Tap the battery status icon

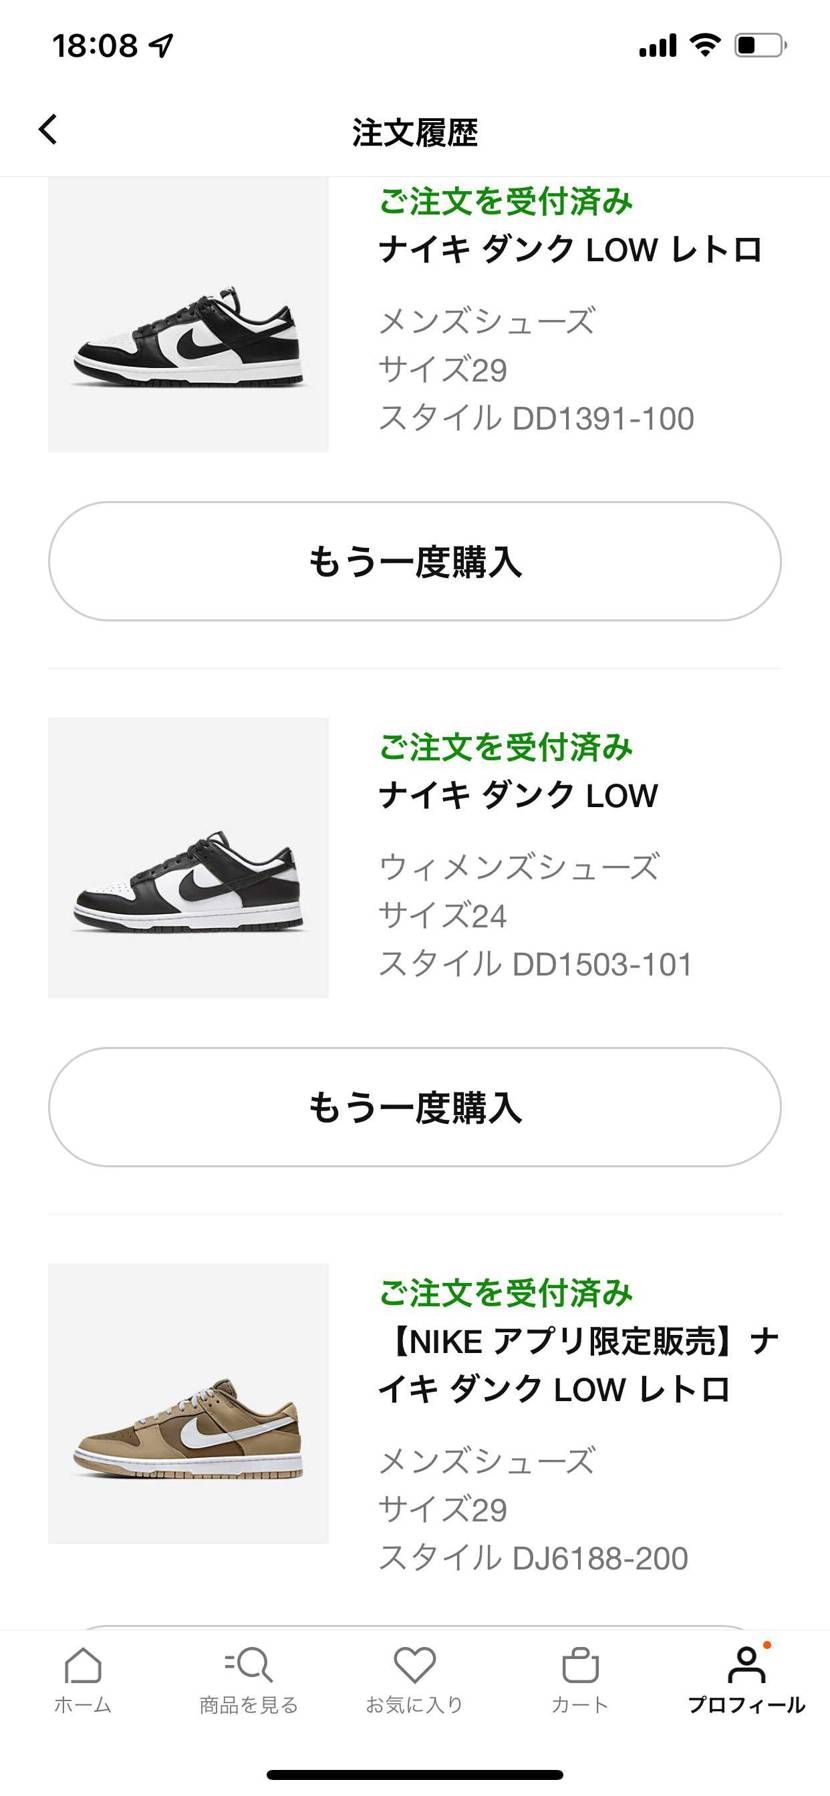pos(760,45)
